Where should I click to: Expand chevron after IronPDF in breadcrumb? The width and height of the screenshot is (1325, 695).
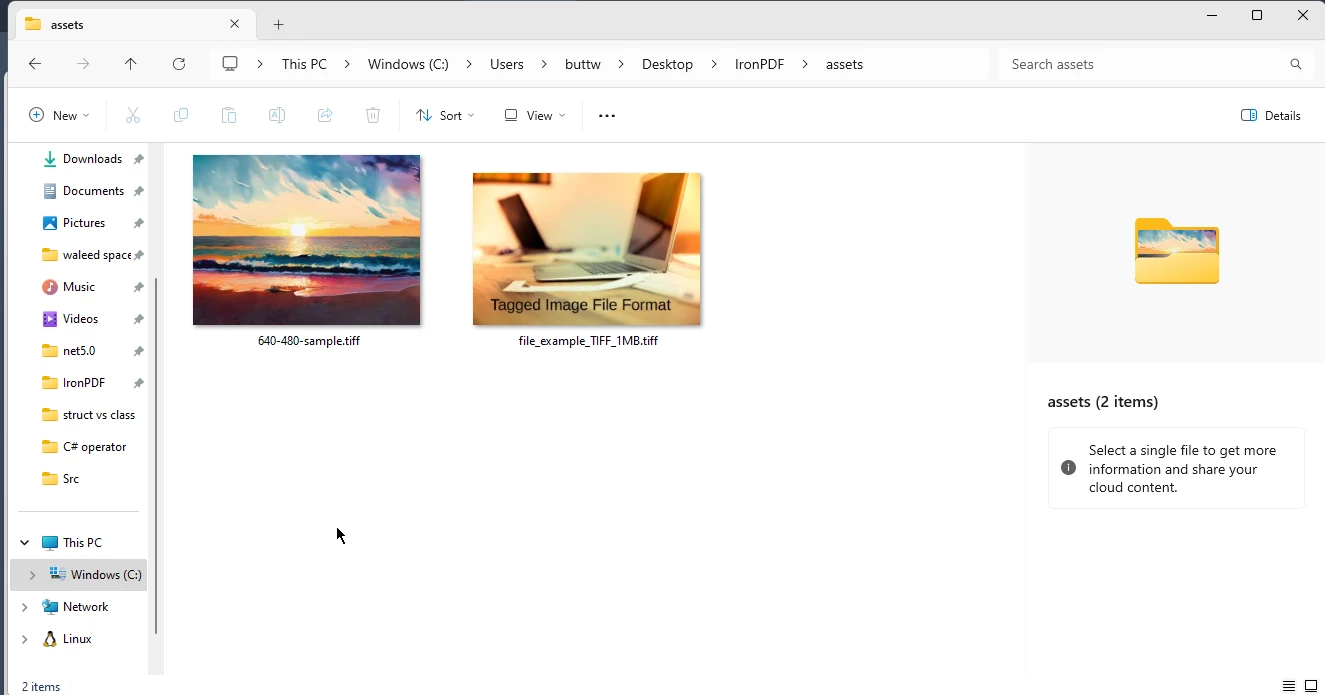(x=805, y=64)
